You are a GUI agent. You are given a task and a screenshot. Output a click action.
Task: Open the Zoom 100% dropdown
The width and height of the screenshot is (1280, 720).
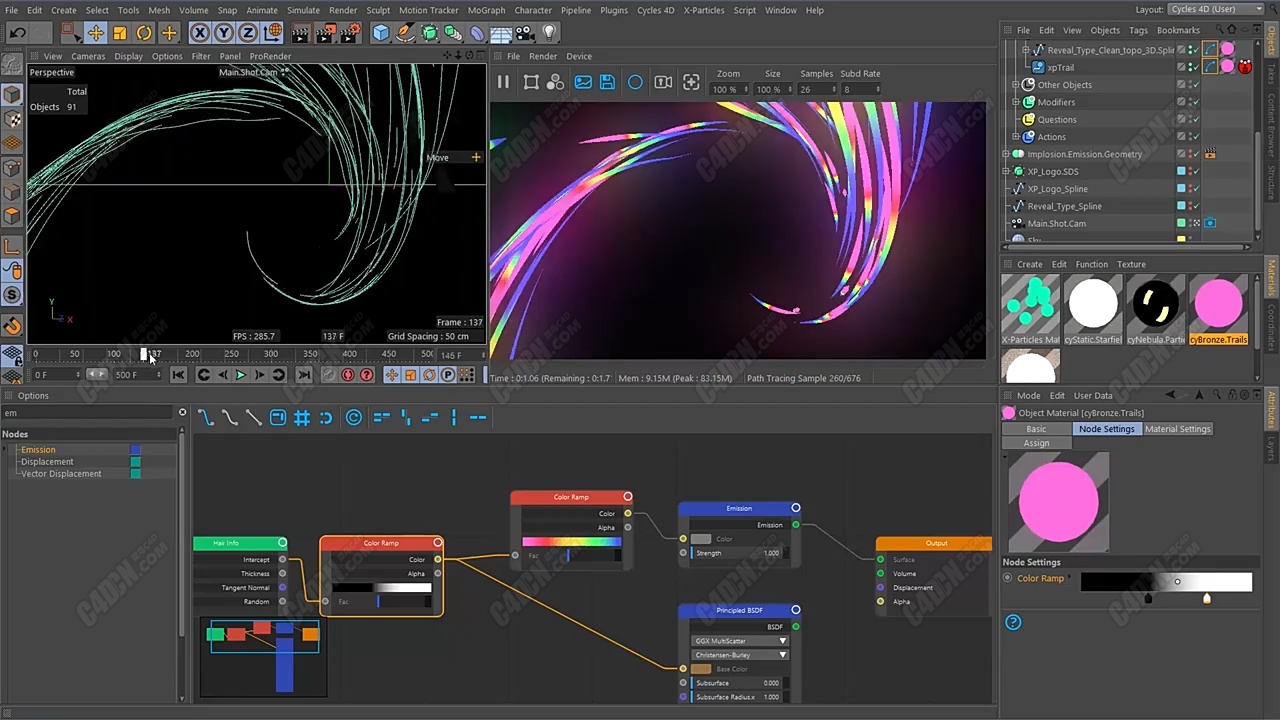click(x=730, y=89)
